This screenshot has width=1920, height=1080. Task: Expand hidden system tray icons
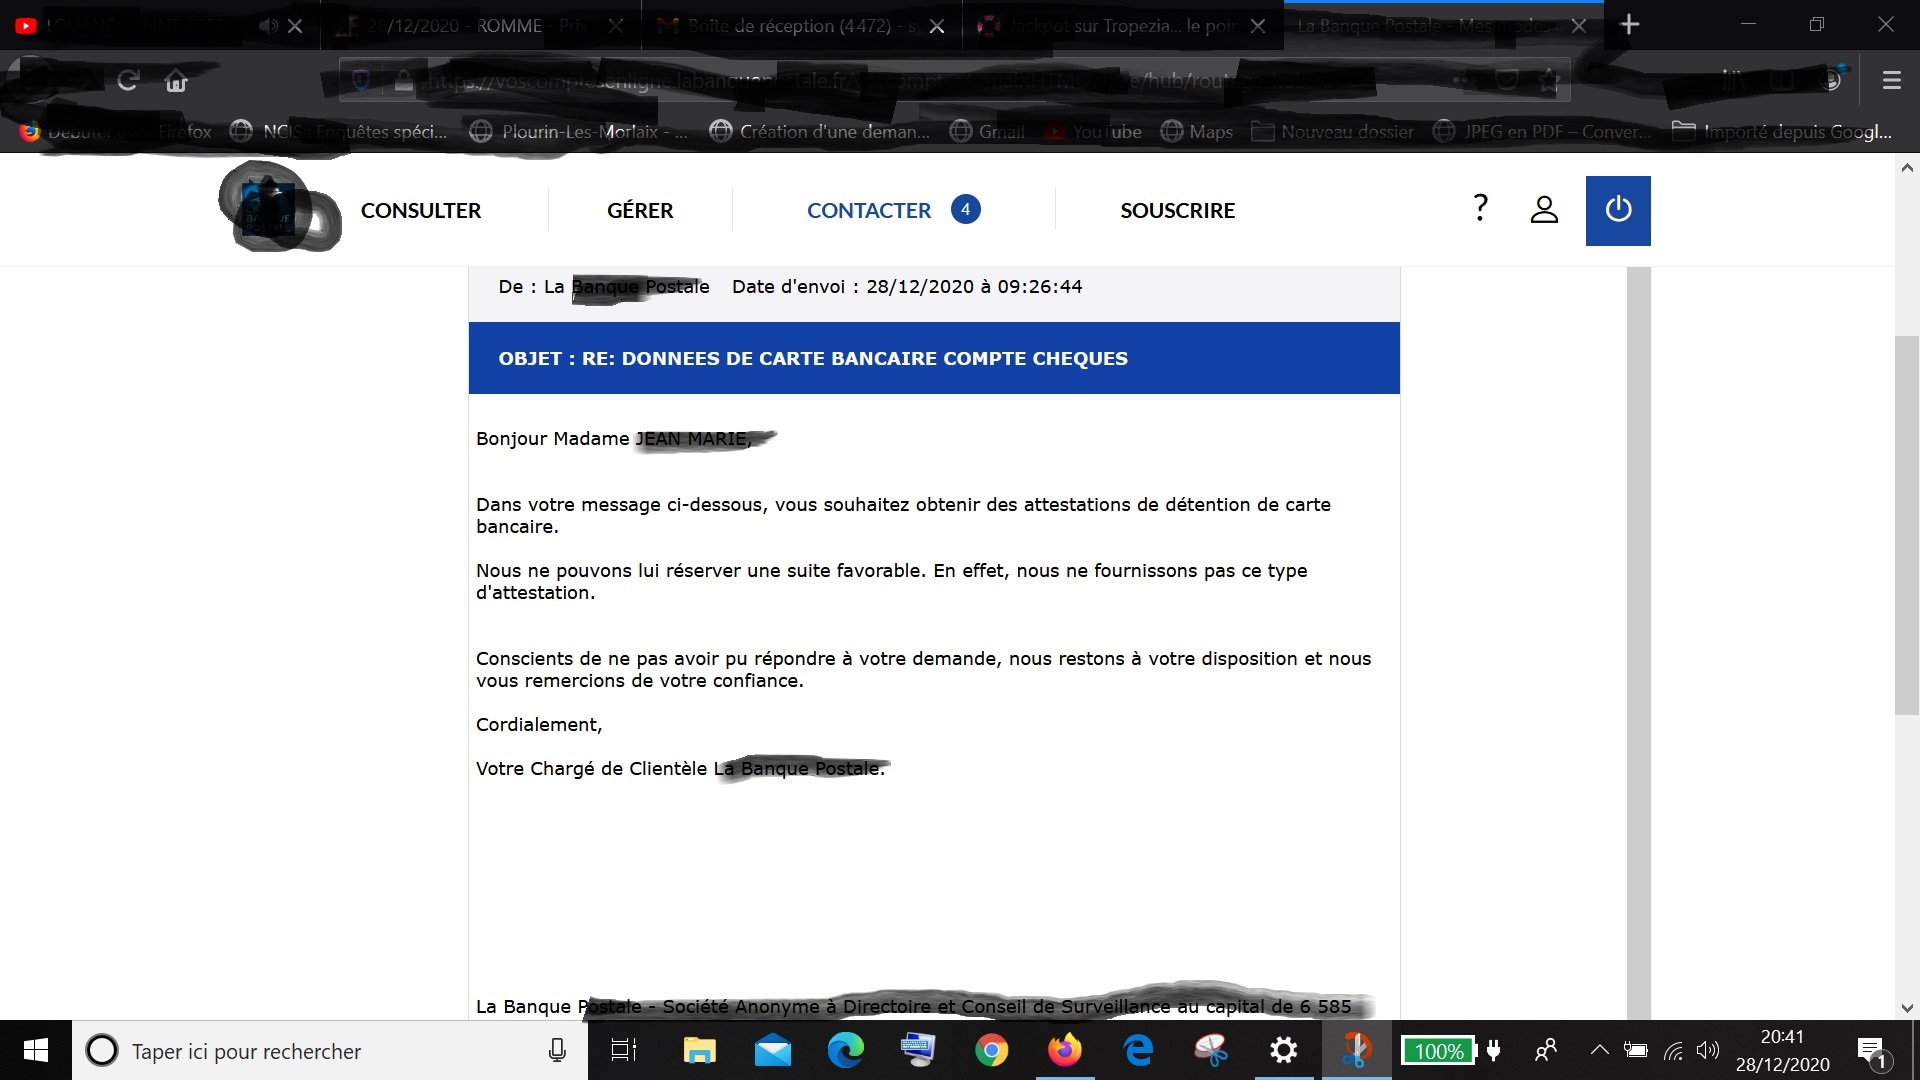(1599, 1050)
